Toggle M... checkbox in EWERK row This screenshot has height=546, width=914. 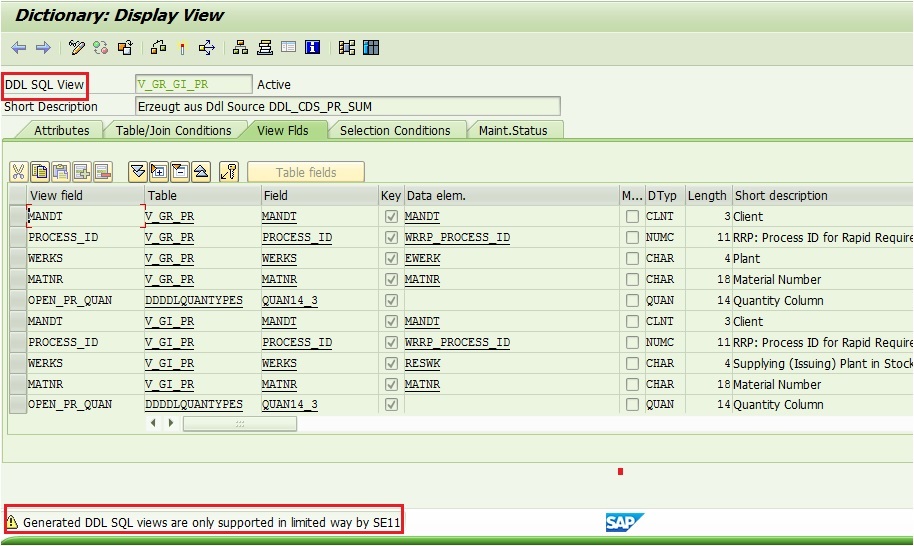(x=632, y=258)
